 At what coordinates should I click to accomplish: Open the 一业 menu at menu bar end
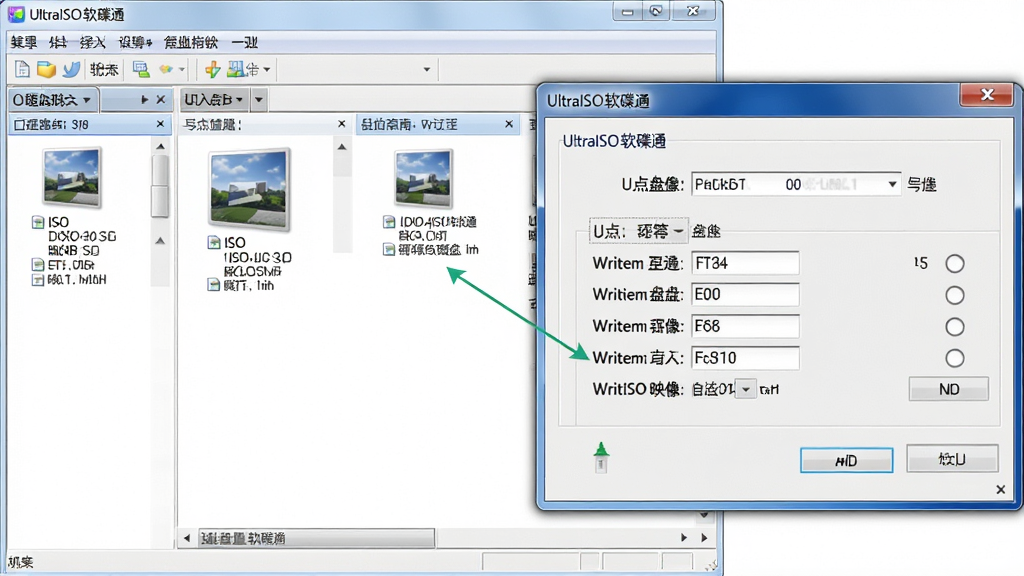[x=244, y=42]
